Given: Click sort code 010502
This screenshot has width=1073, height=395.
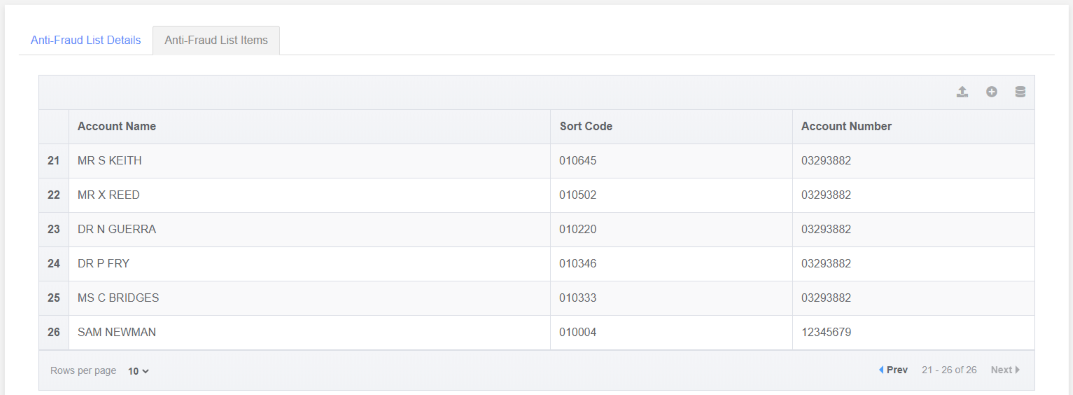Looking at the screenshot, I should click(578, 195).
